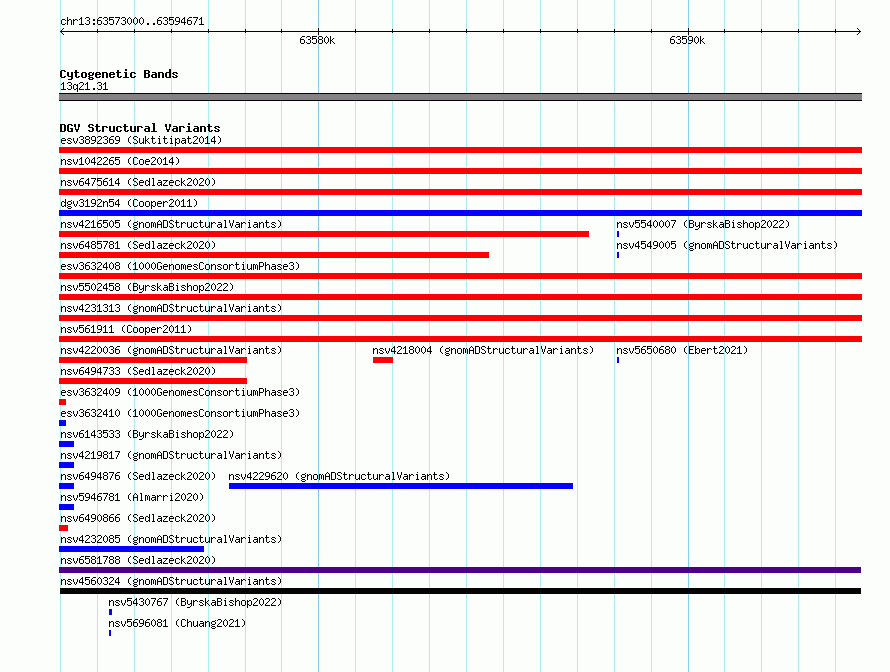Click the Cytogenetic Bands track title
Image resolution: width=890 pixels, height=672 pixels.
click(x=119, y=74)
